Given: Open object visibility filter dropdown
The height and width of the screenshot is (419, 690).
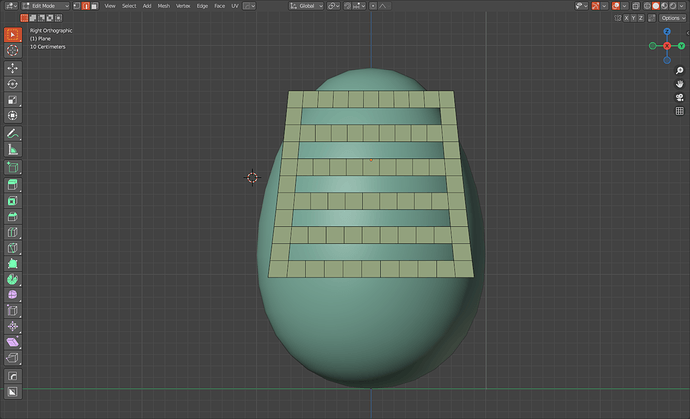Looking at the screenshot, I should tap(582, 6).
